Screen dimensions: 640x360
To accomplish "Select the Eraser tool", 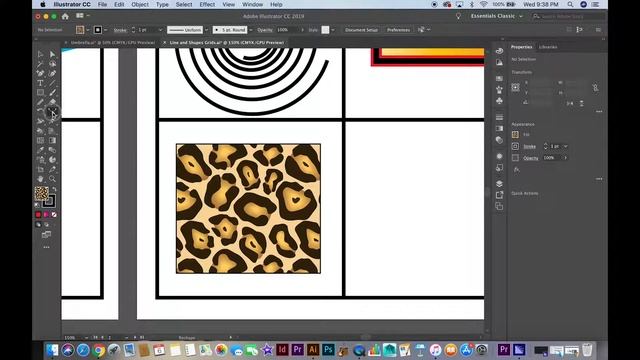I will pos(52,102).
